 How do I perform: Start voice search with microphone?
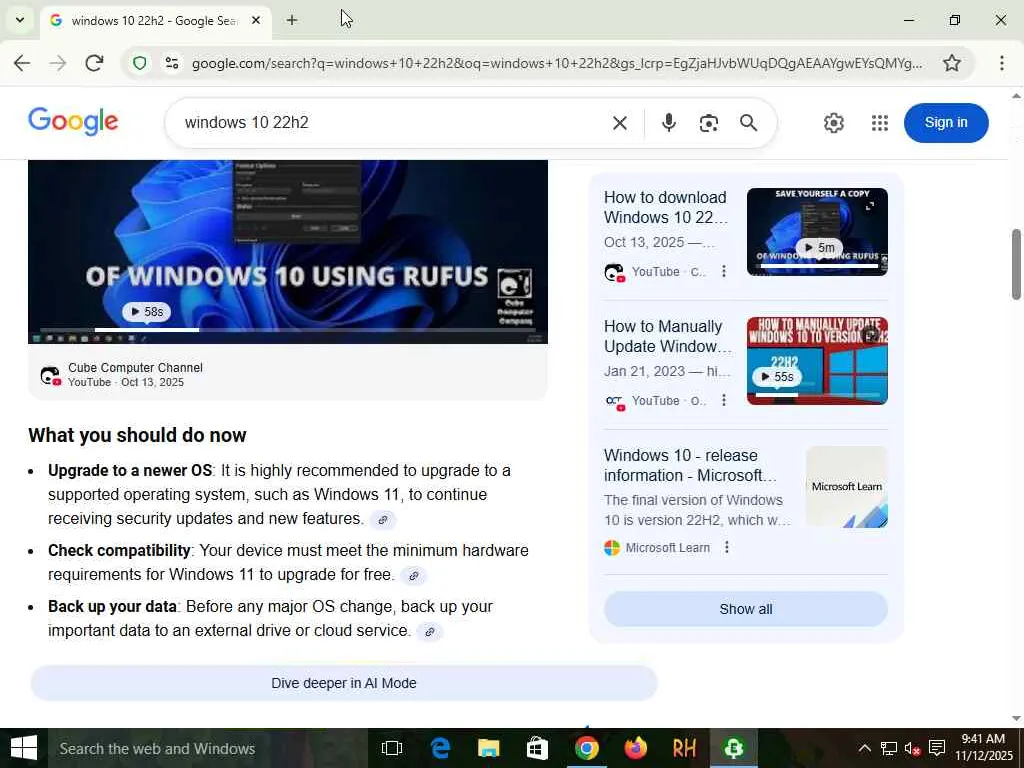(668, 123)
